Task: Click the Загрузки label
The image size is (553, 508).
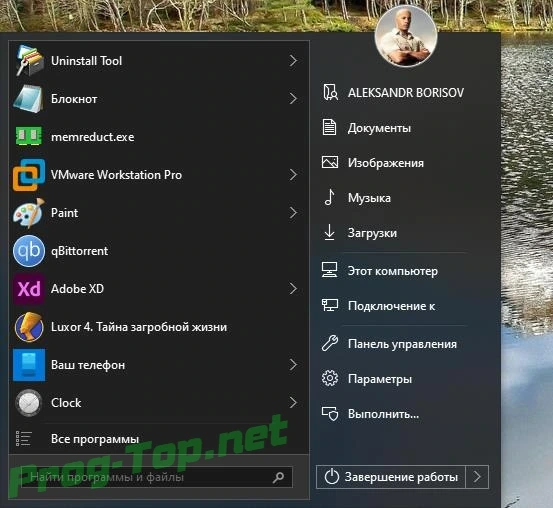Action: [372, 233]
